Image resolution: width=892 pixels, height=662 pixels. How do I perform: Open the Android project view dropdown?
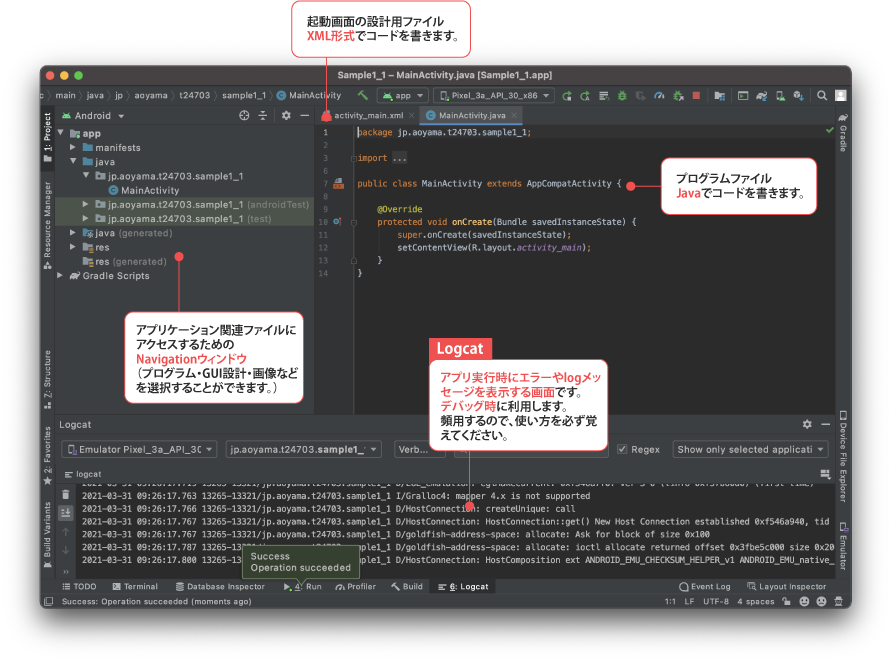point(93,115)
